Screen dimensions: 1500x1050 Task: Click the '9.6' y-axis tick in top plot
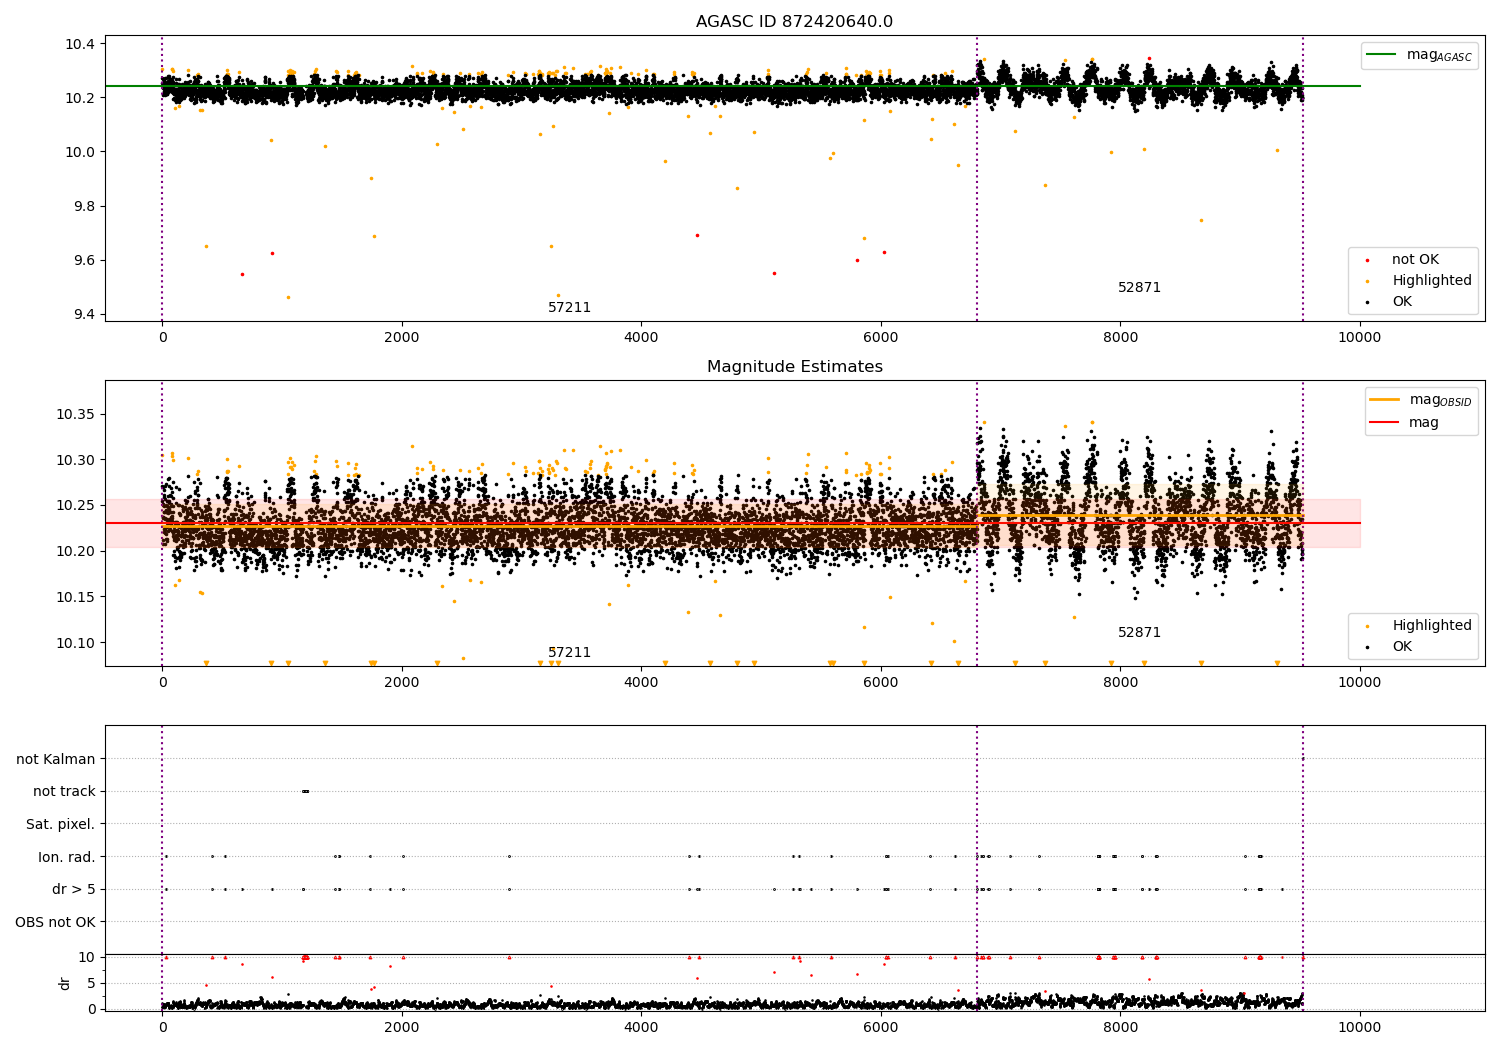click(84, 260)
